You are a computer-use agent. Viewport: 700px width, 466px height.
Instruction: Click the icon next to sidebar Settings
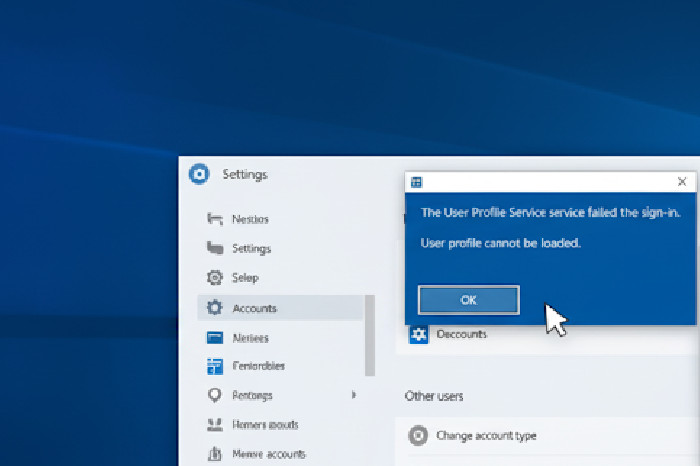coord(215,248)
